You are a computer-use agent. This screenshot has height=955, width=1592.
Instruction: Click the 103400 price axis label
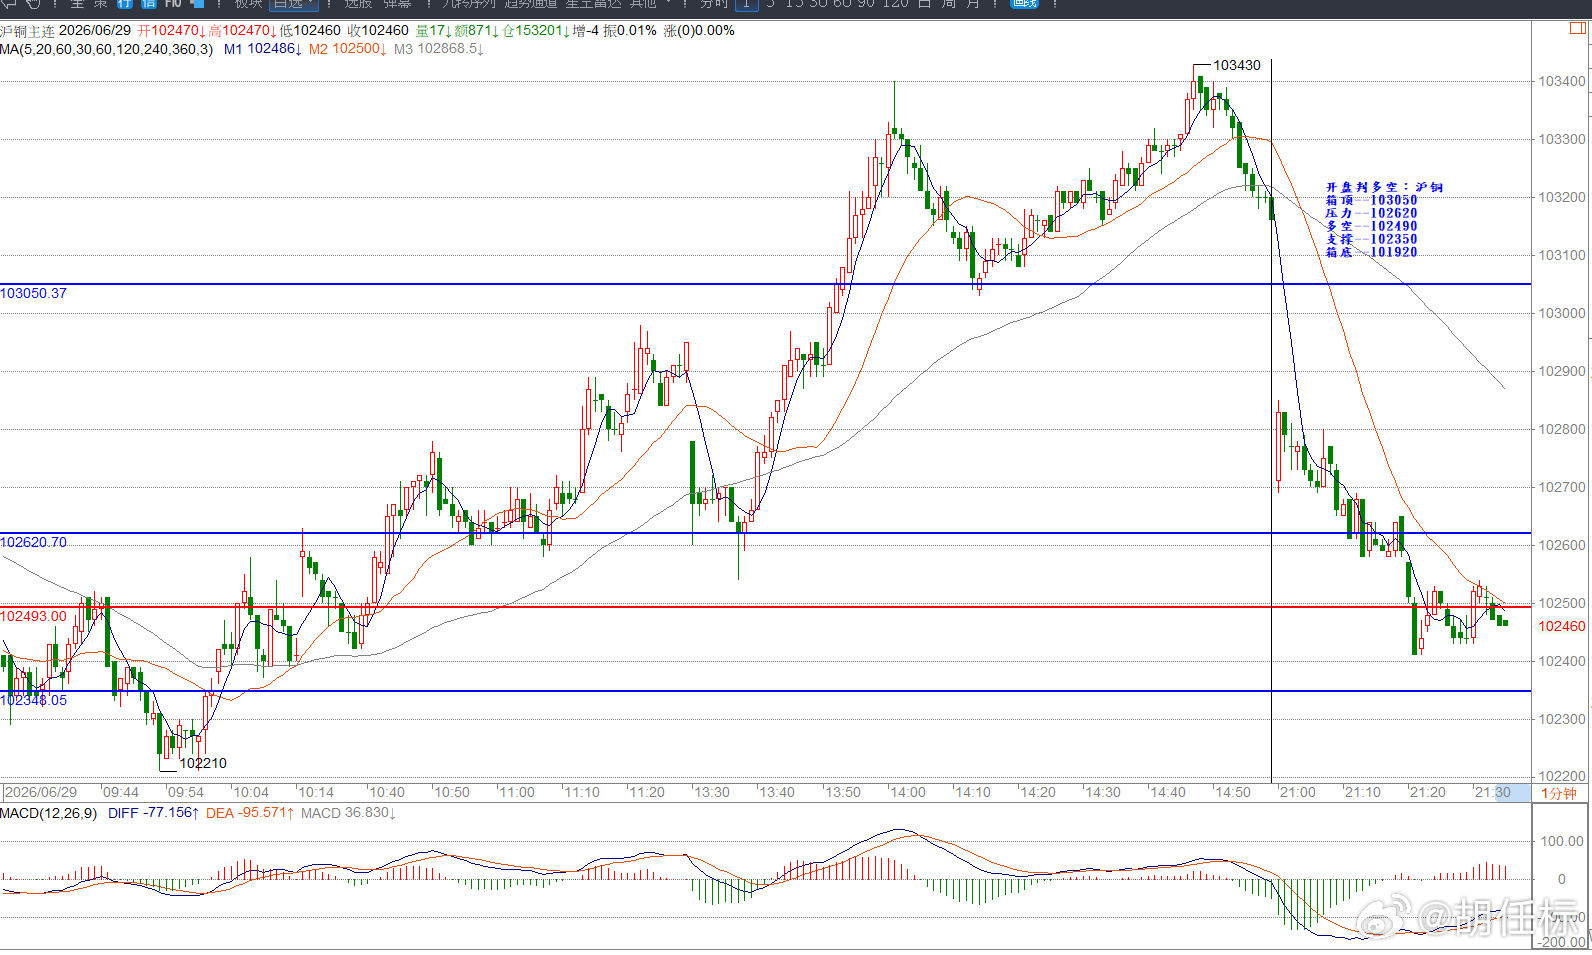pyautogui.click(x=1561, y=81)
